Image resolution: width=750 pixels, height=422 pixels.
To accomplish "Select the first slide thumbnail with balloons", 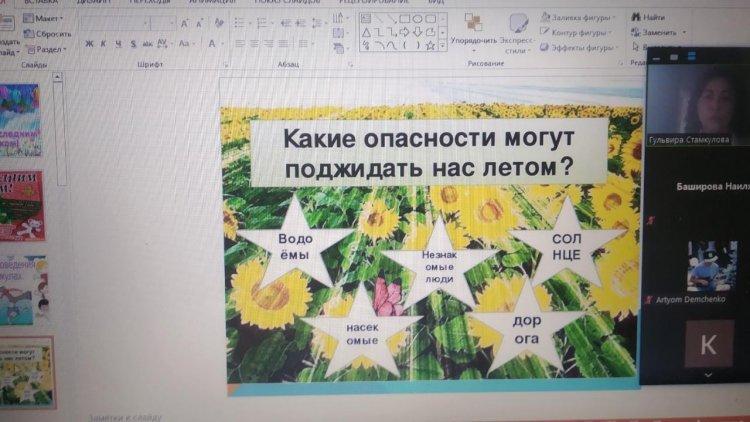I will pos(19,120).
